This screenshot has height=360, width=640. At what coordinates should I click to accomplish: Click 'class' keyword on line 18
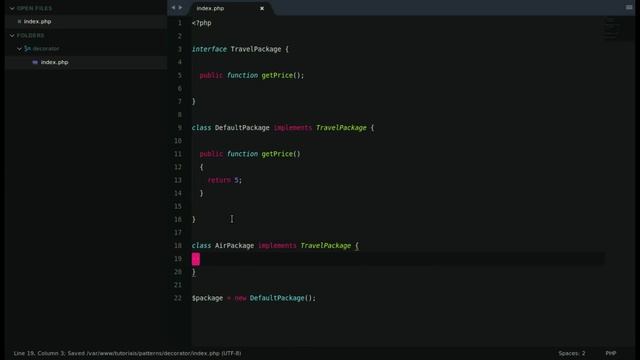point(202,246)
